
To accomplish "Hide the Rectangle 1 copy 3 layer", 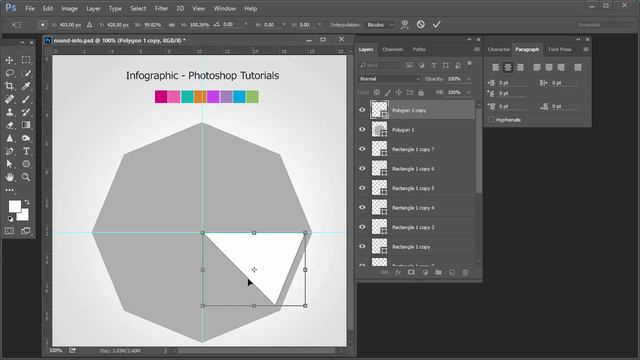I will [362, 227].
